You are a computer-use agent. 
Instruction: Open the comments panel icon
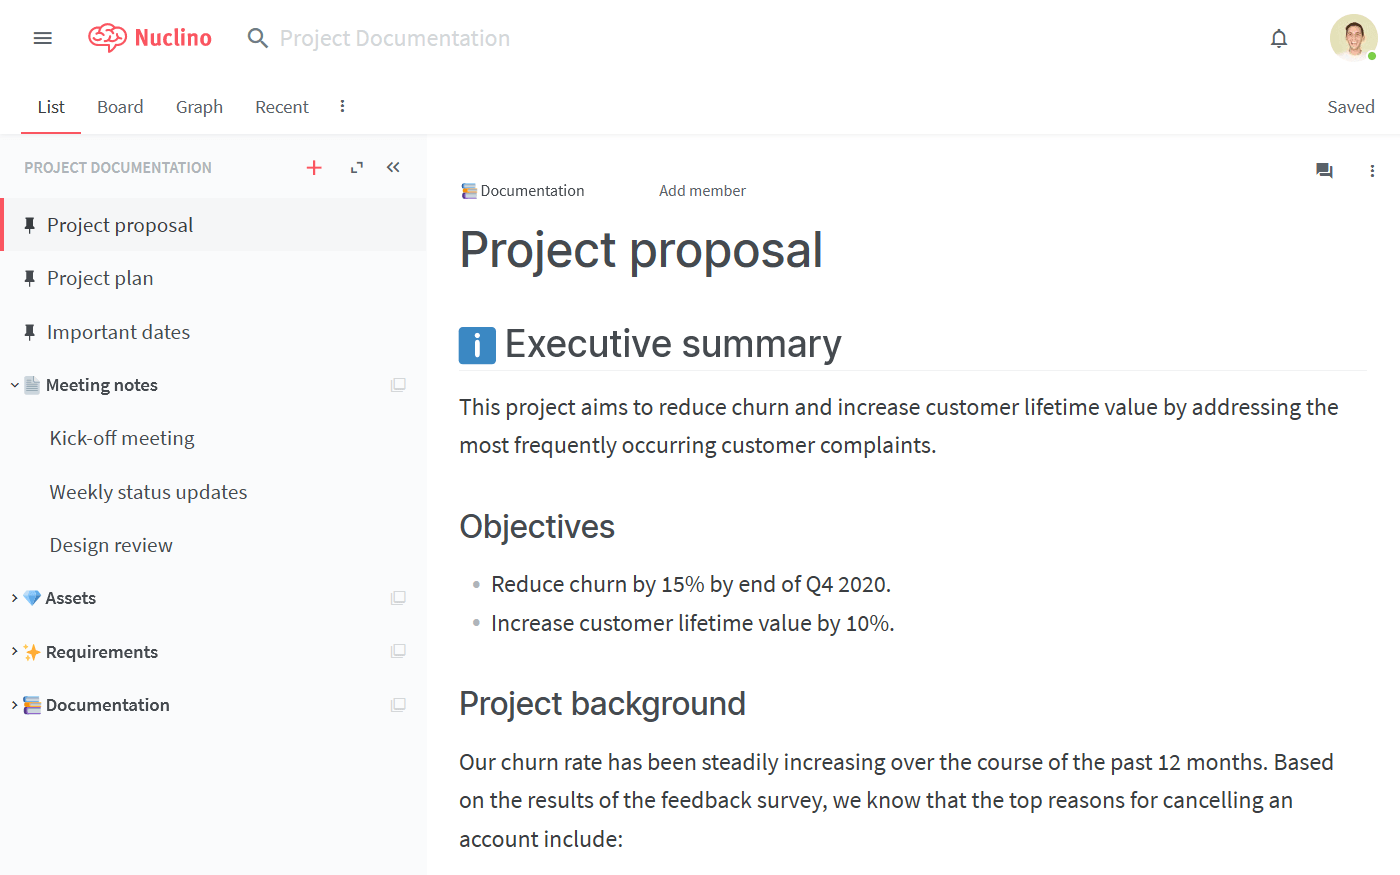(1324, 171)
